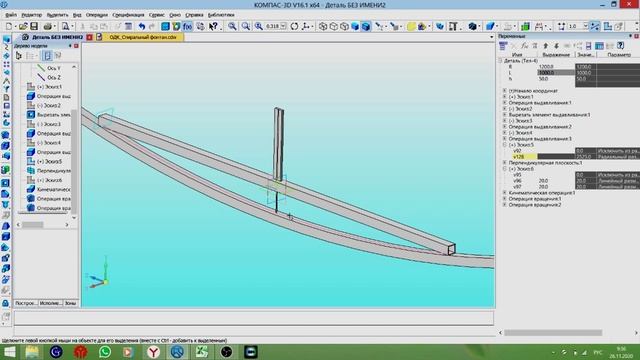Click the Windows Start button
The height and width of the screenshot is (360, 640).
9,351
